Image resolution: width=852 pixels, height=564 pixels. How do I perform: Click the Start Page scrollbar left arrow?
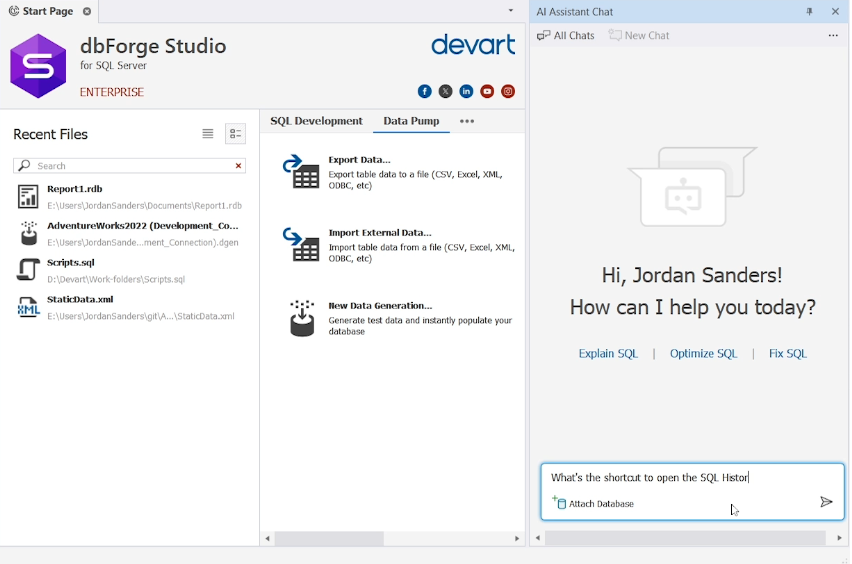coord(267,538)
